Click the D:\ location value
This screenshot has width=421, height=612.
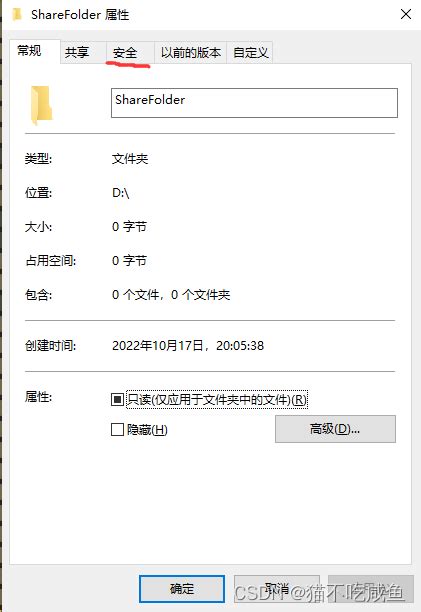pos(121,193)
